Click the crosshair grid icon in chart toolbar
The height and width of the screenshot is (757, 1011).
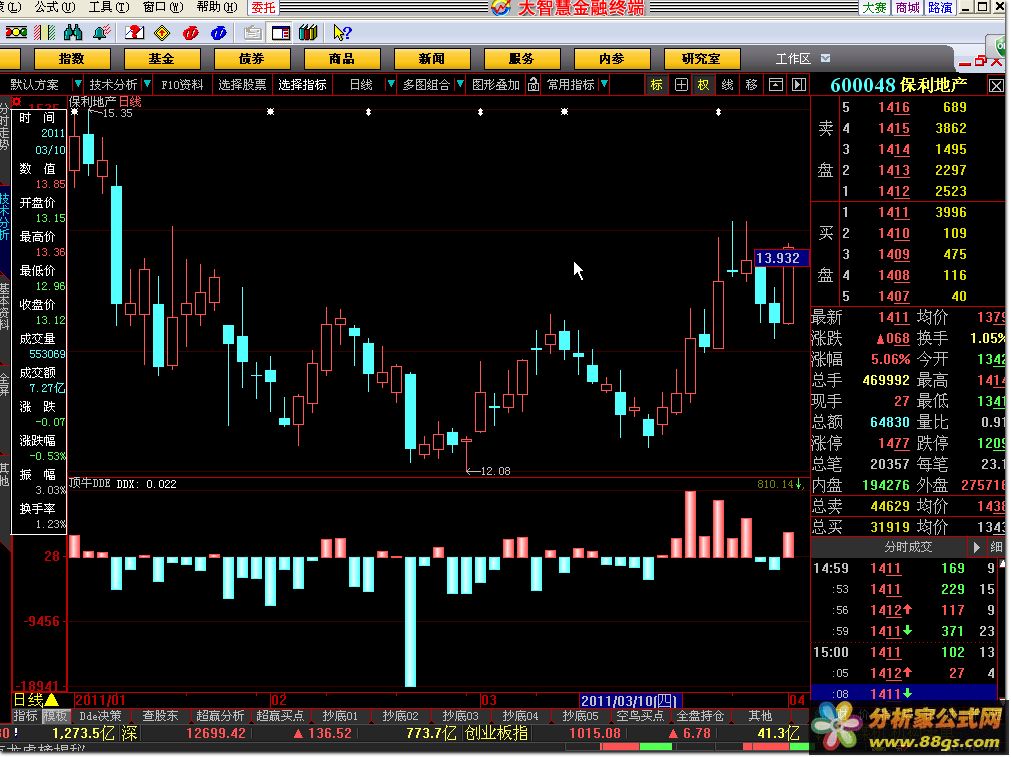tap(681, 84)
